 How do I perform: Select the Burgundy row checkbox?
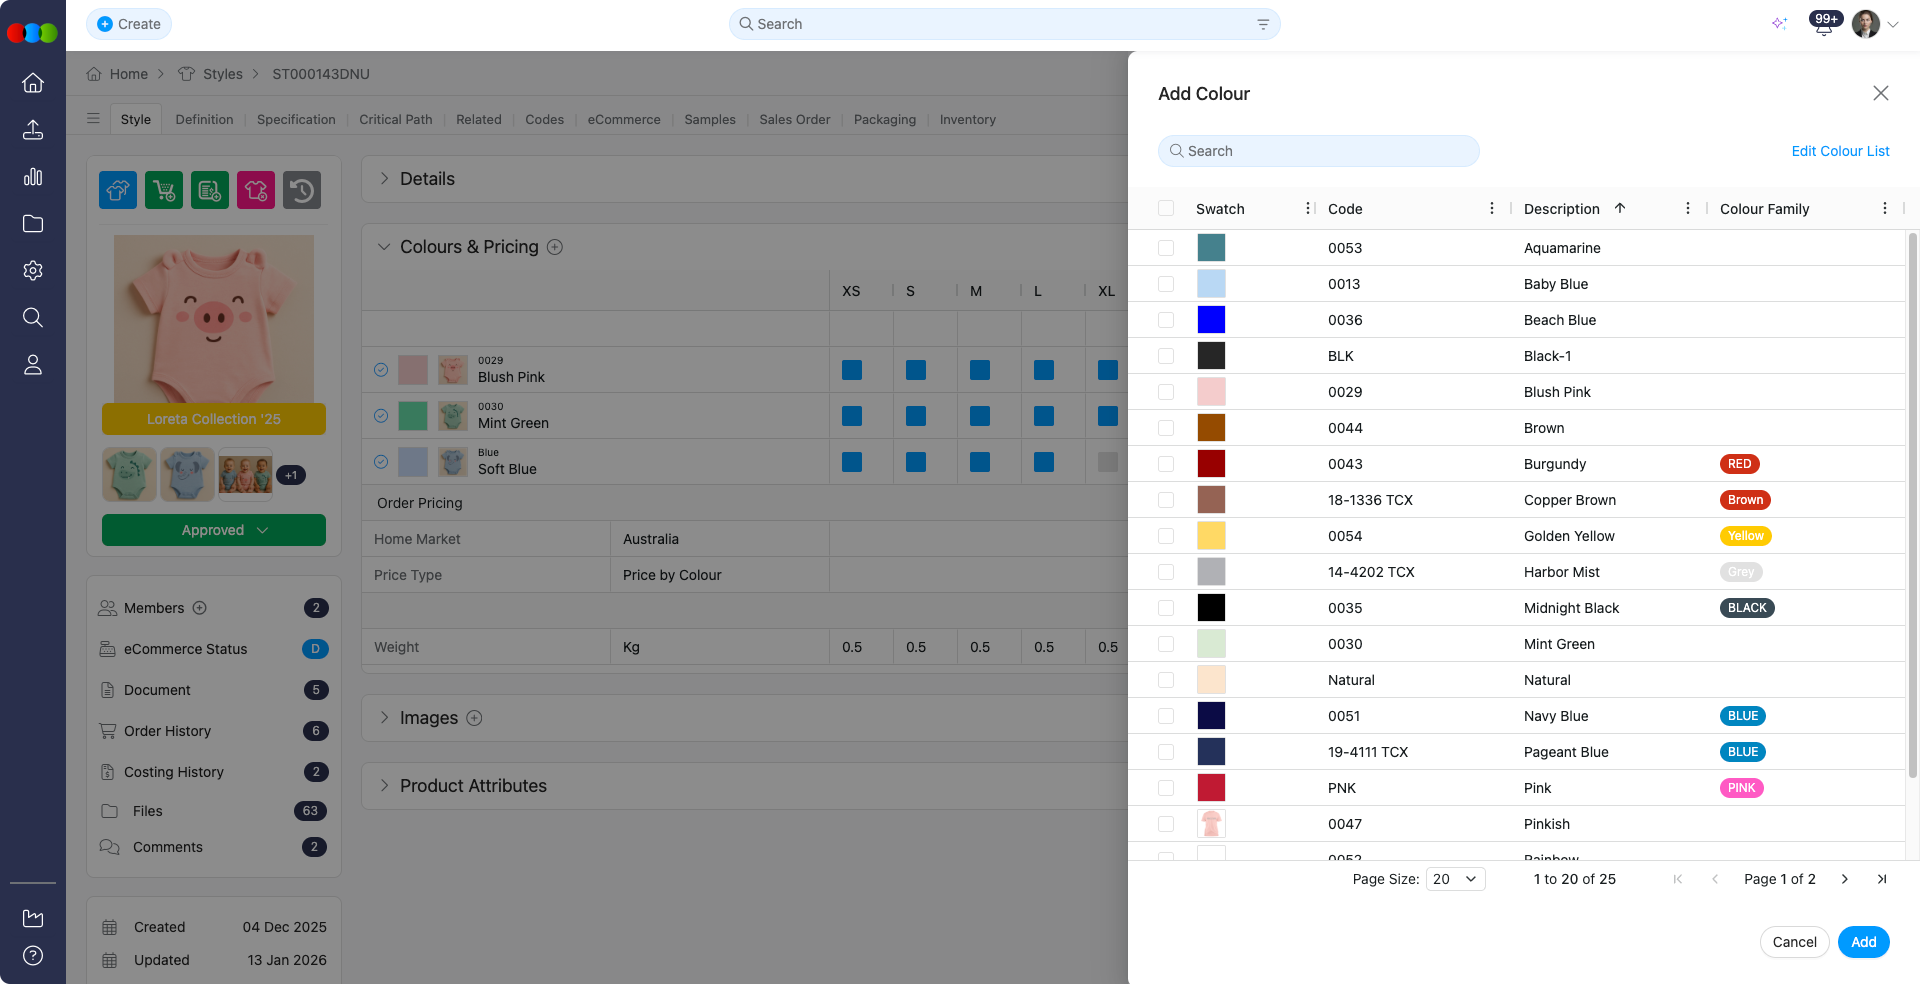tap(1166, 464)
